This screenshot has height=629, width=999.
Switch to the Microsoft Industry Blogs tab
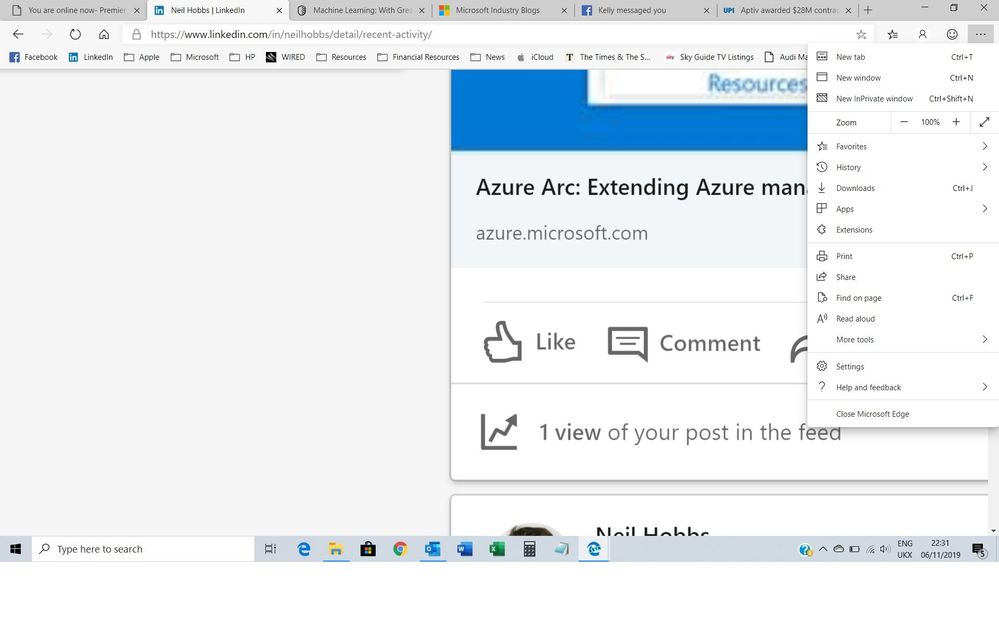pos(500,10)
